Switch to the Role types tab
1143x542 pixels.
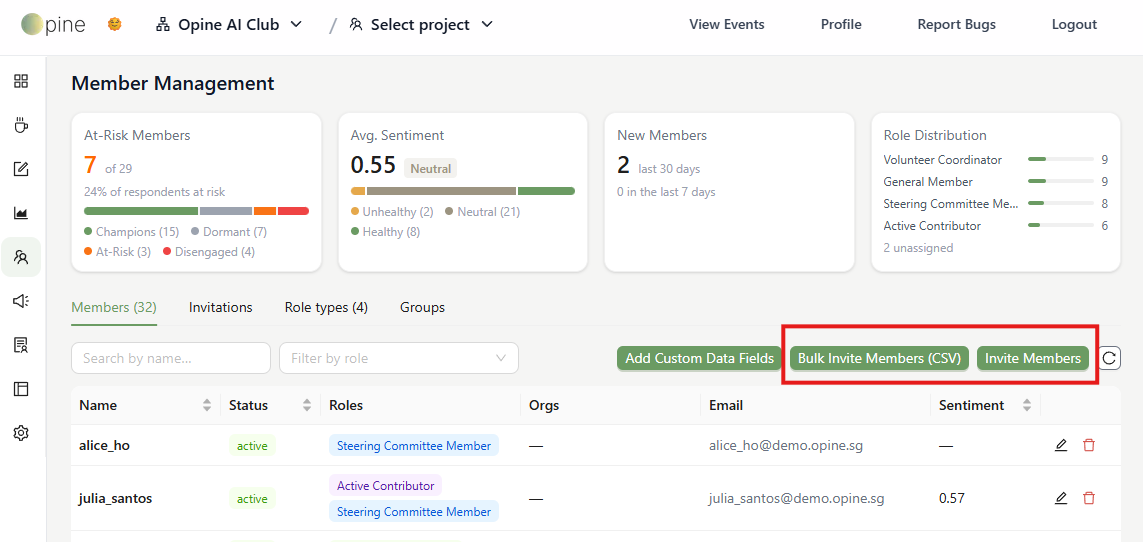pos(326,307)
